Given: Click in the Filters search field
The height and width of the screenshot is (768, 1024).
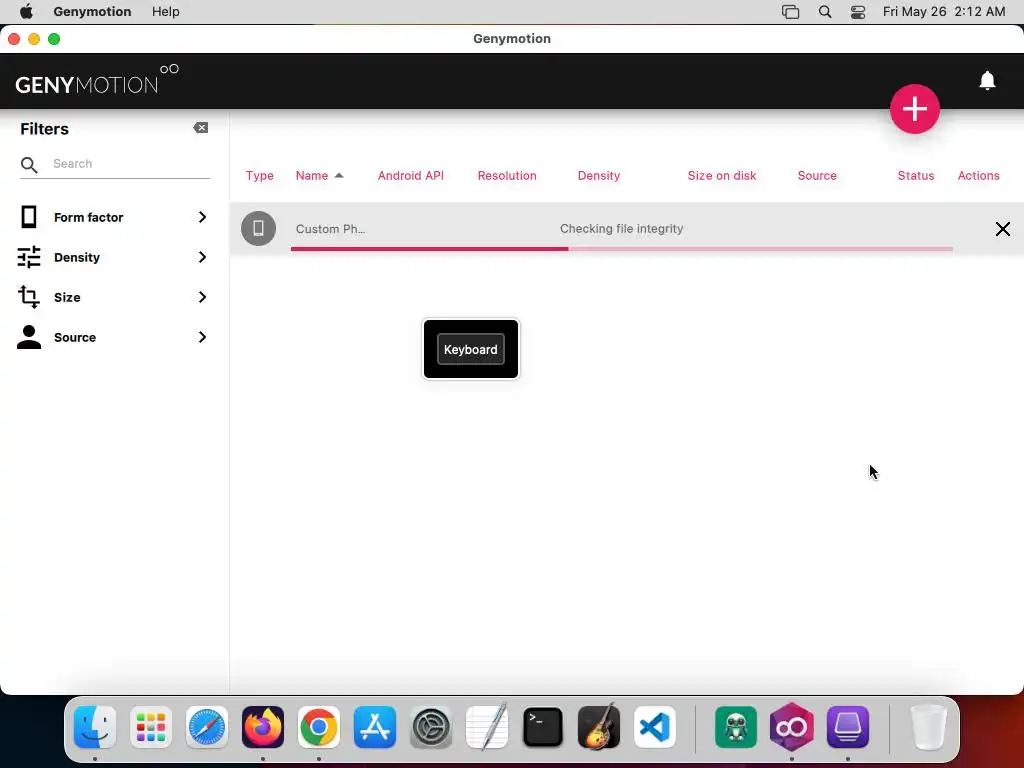Looking at the screenshot, I should (x=131, y=164).
